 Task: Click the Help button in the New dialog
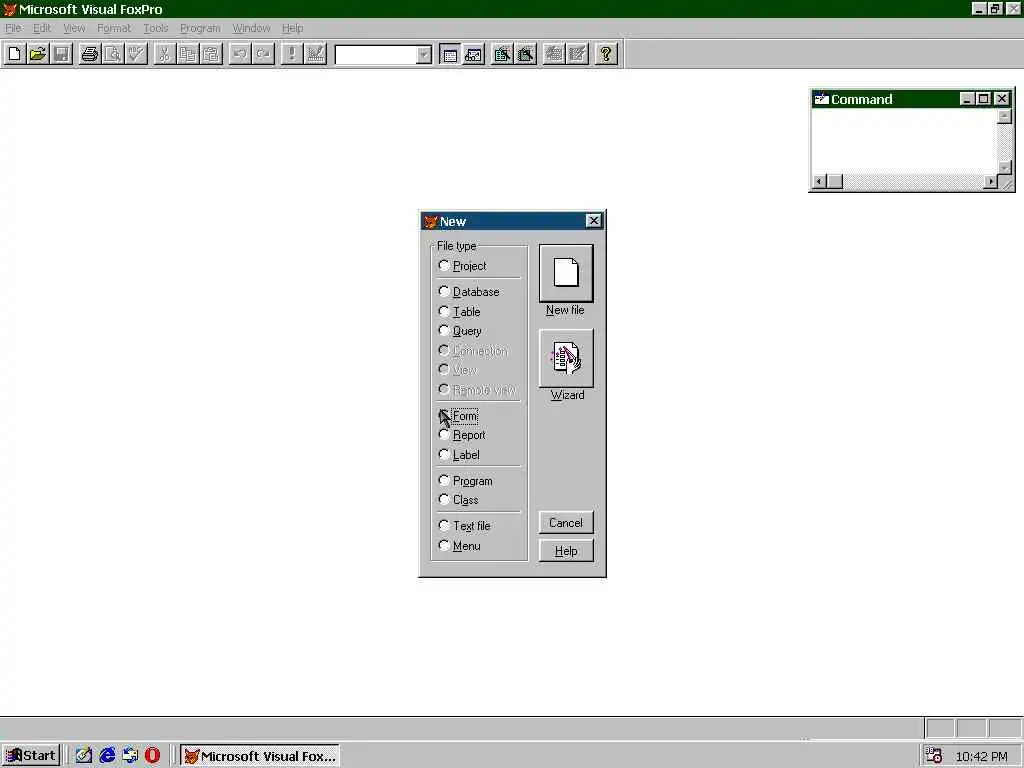click(x=566, y=551)
